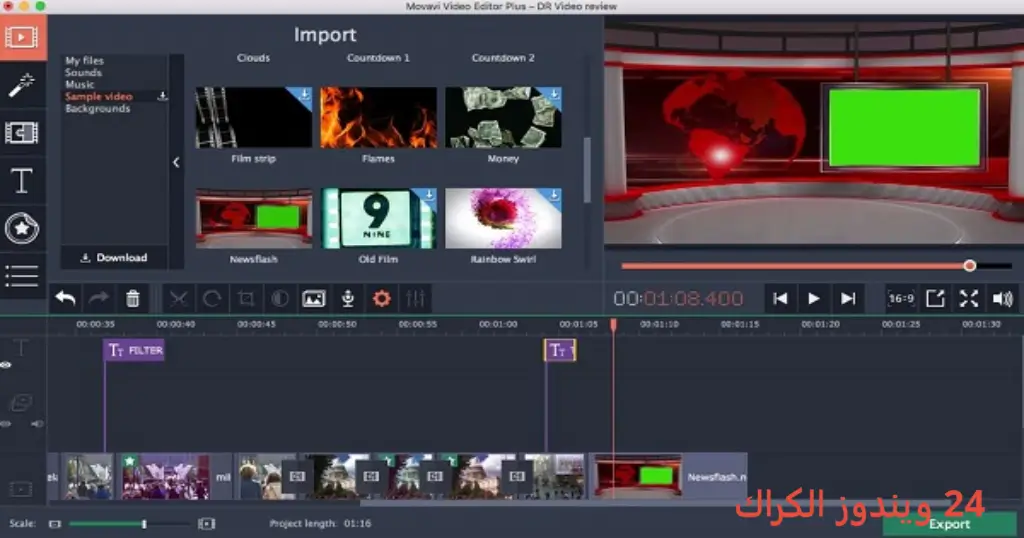Viewport: 1024px width, 538px height.
Task: Click the Export button
Action: pyautogui.click(x=950, y=524)
